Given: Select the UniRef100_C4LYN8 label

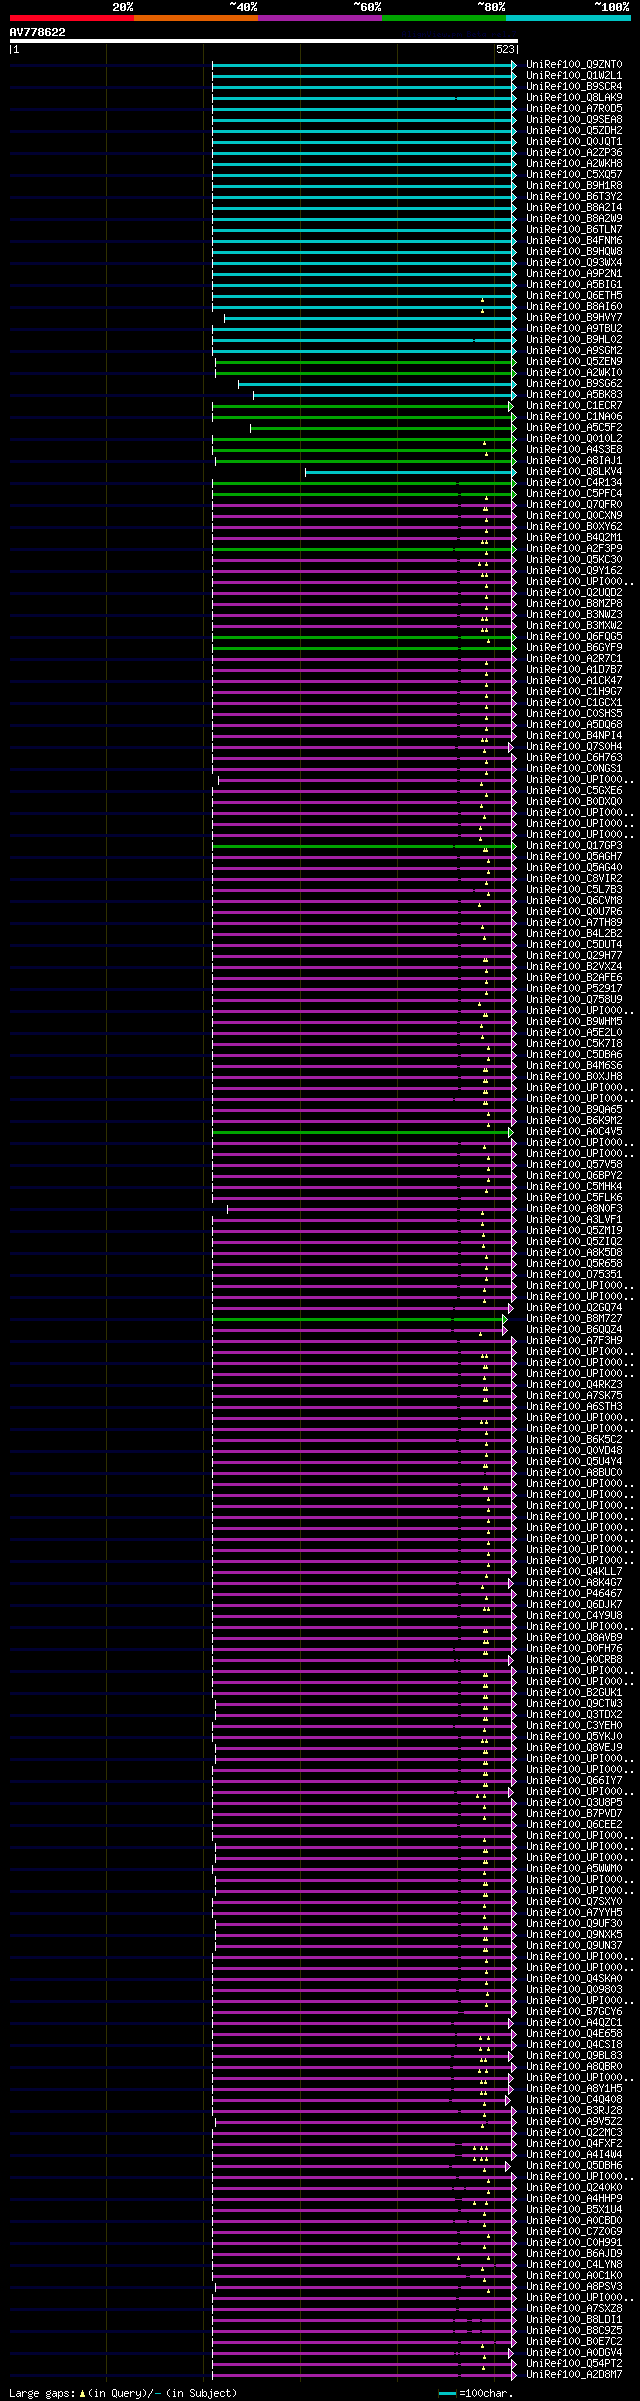Looking at the screenshot, I should pyautogui.click(x=574, y=2265).
